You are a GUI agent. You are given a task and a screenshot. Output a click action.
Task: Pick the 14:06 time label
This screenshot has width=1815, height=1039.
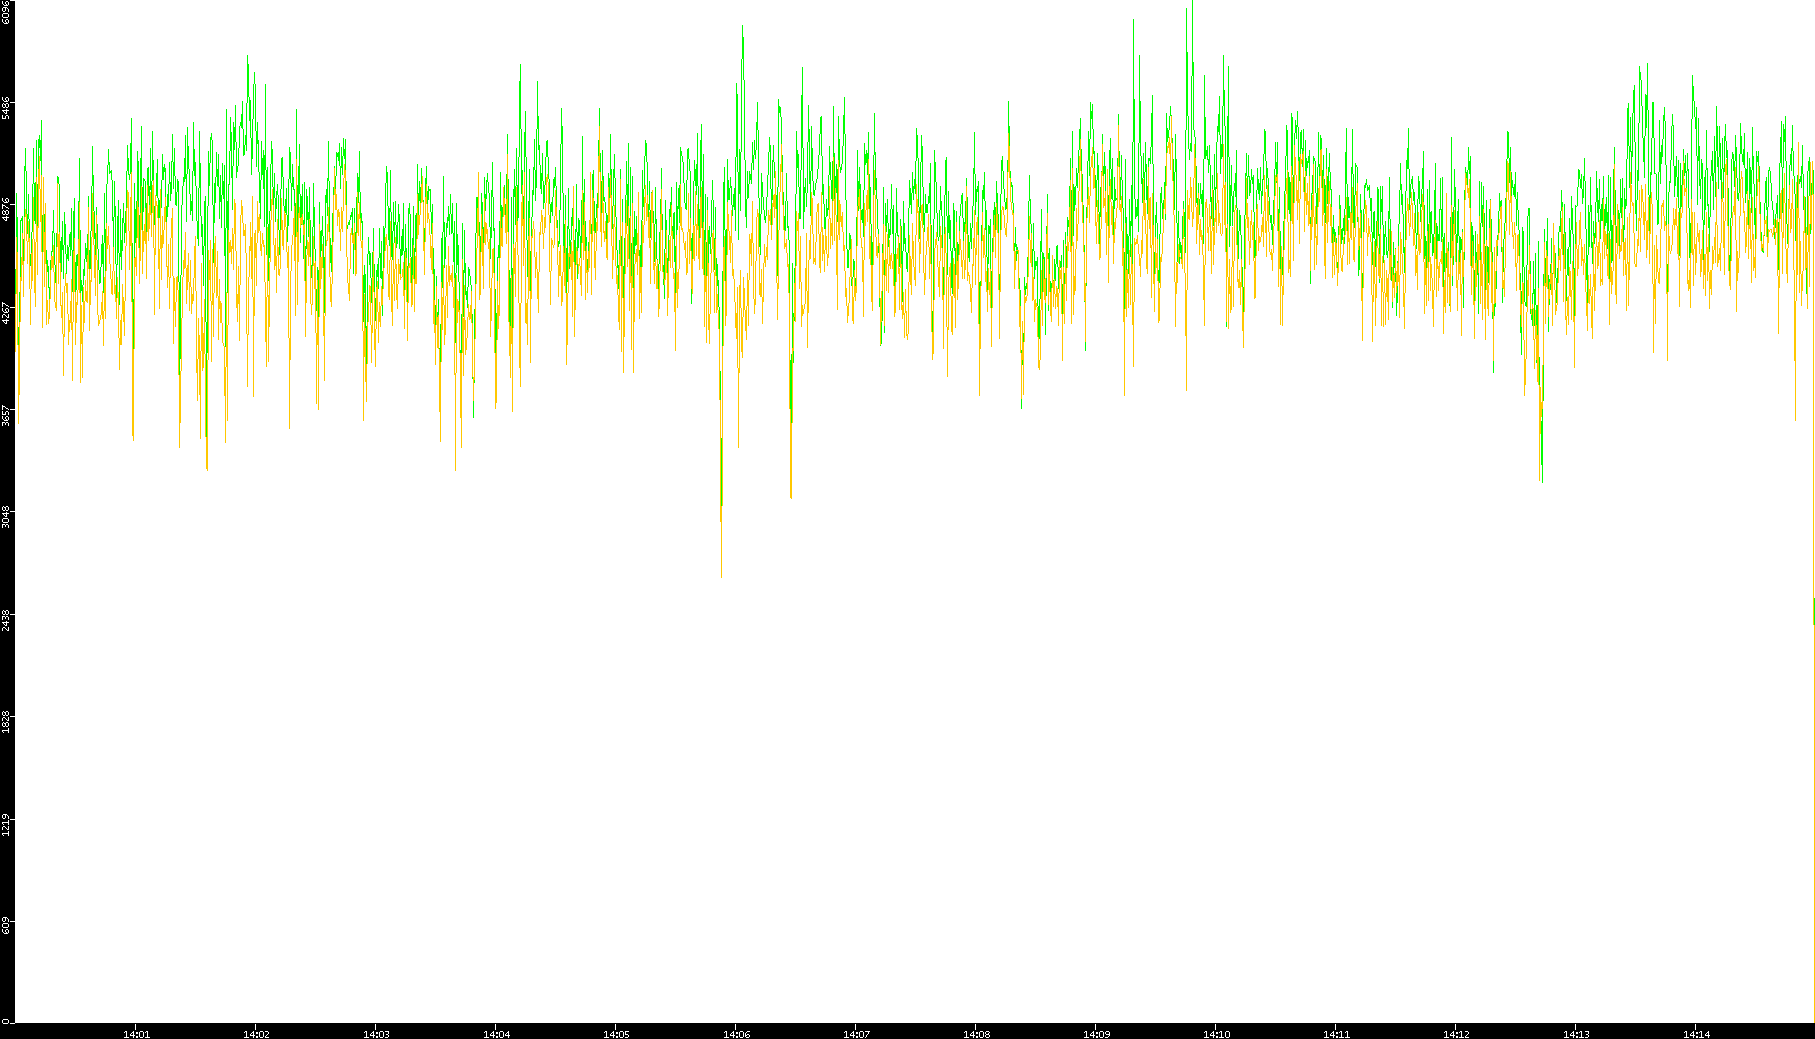tap(736, 1034)
